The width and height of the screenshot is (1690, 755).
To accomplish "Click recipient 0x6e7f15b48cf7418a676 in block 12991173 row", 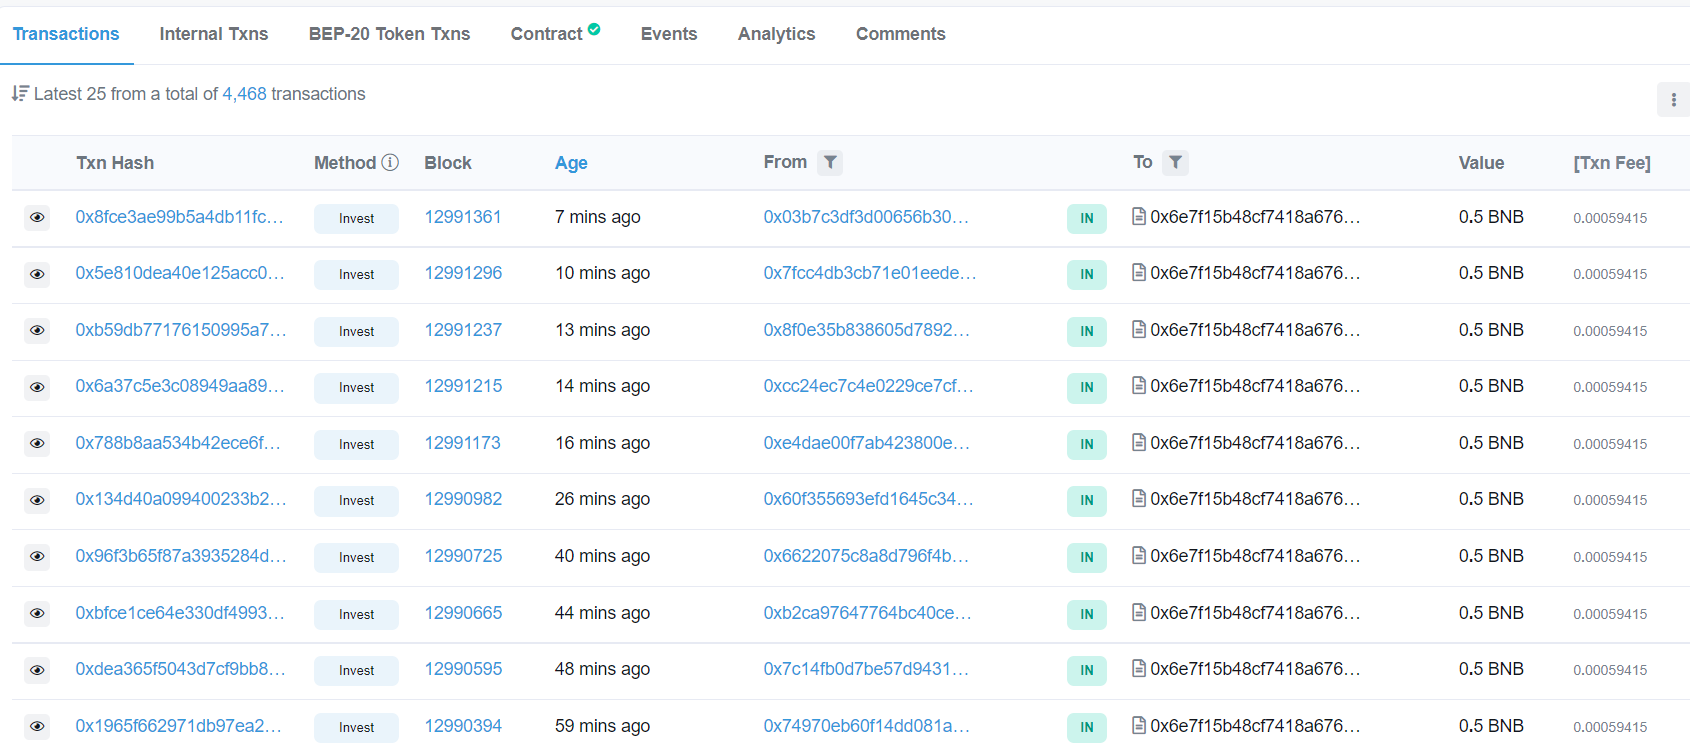I will [x=1255, y=443].
